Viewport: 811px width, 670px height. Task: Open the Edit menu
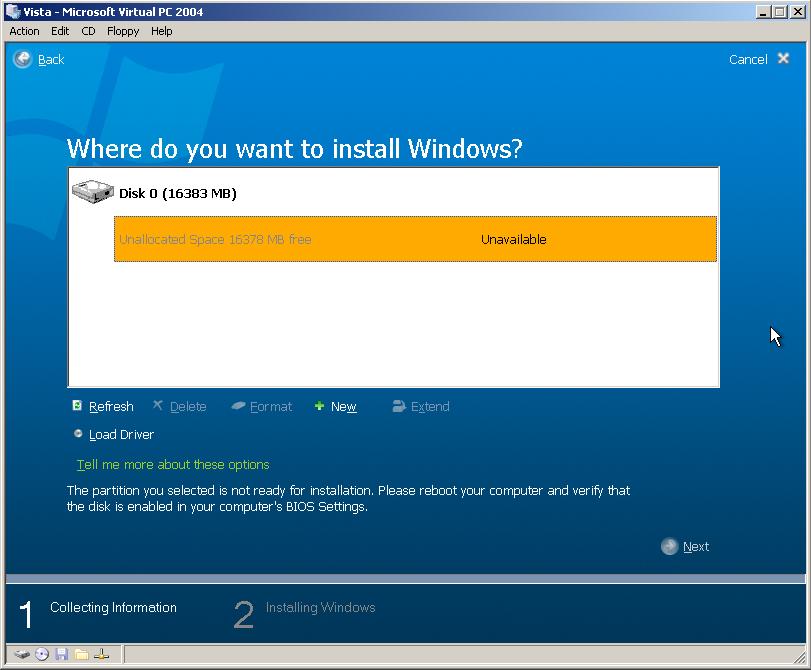(60, 31)
